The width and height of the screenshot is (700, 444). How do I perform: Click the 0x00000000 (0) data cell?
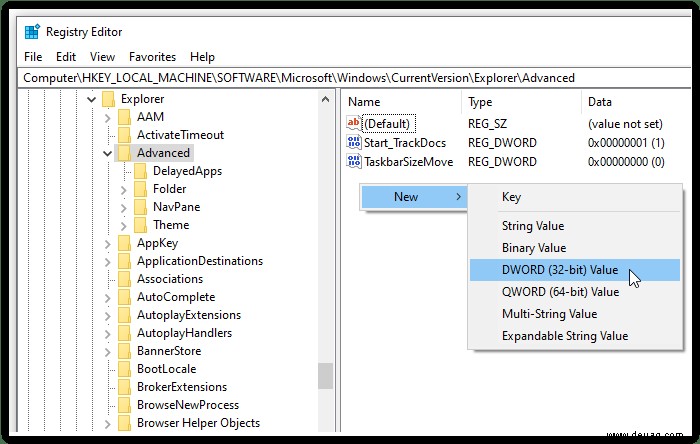click(626, 162)
